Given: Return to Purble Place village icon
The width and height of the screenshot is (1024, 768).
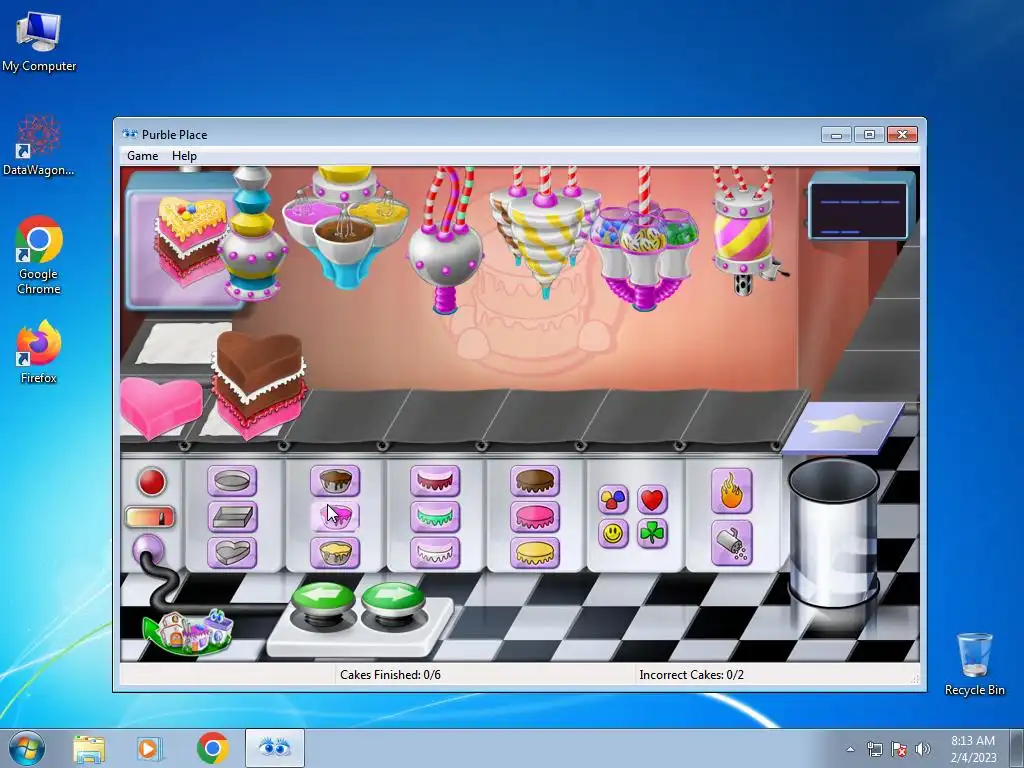Looking at the screenshot, I should click(x=189, y=631).
